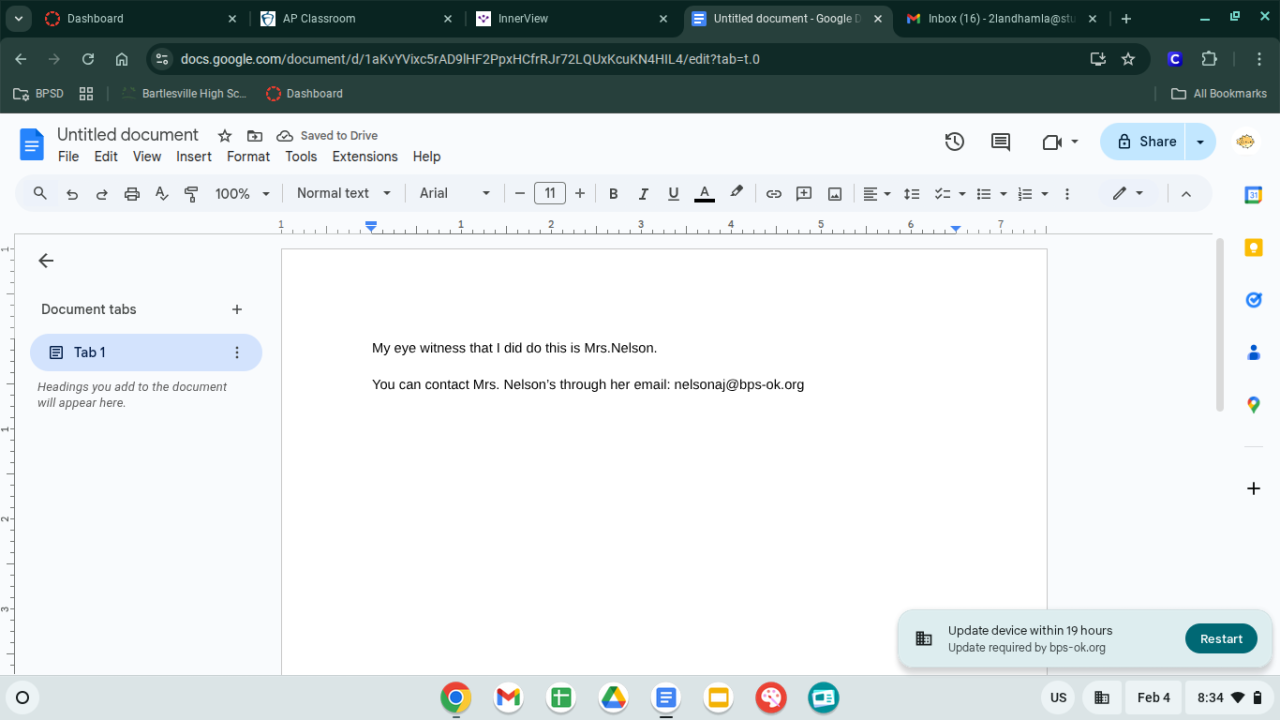Insert an image from the toolbar
Viewport: 1280px width, 720px height.
coord(835,194)
